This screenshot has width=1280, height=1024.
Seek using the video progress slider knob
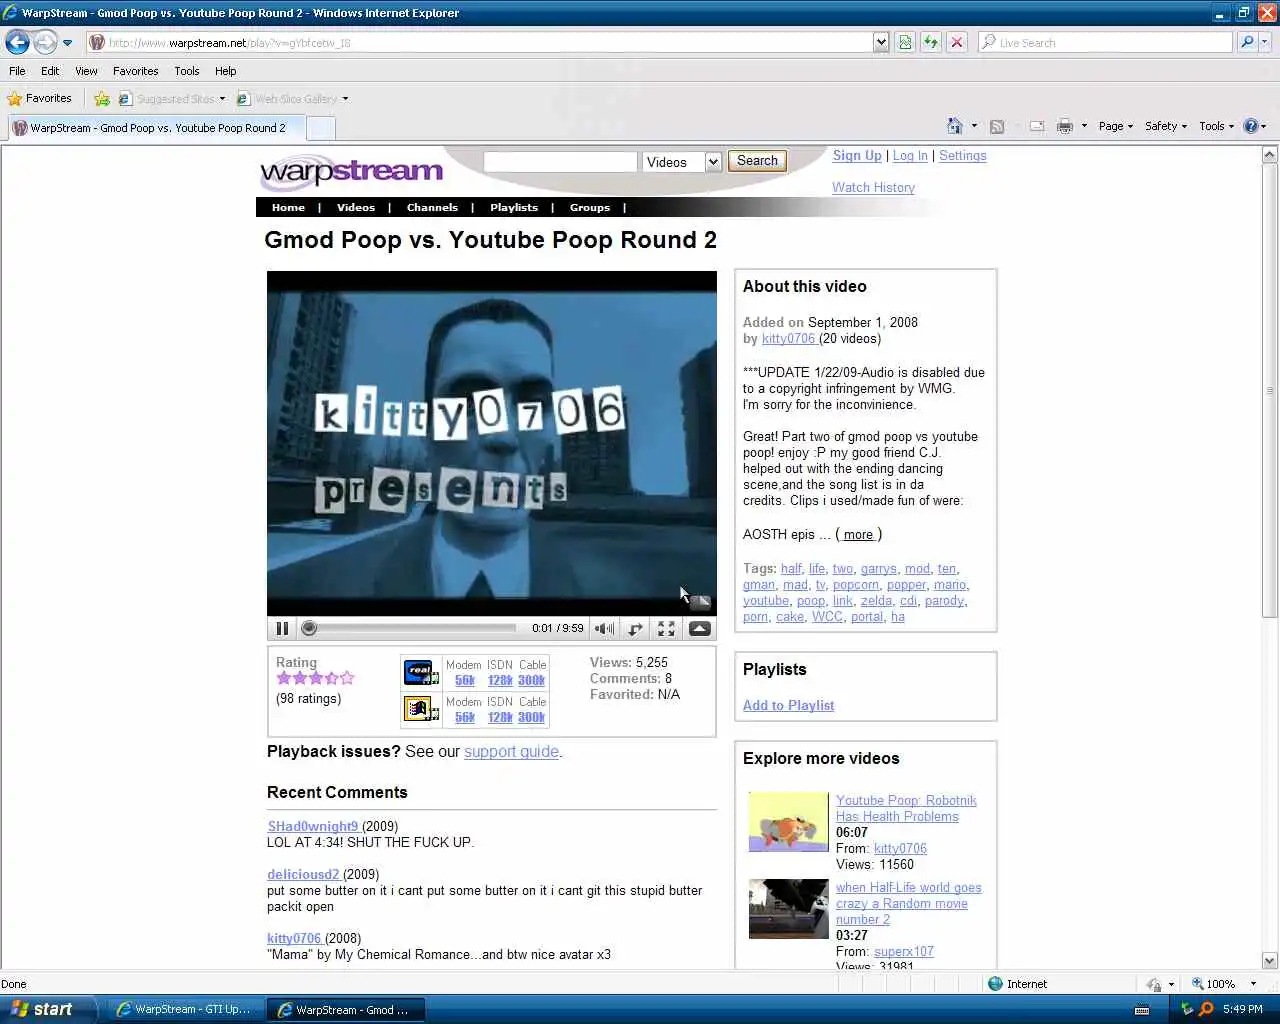pos(309,629)
